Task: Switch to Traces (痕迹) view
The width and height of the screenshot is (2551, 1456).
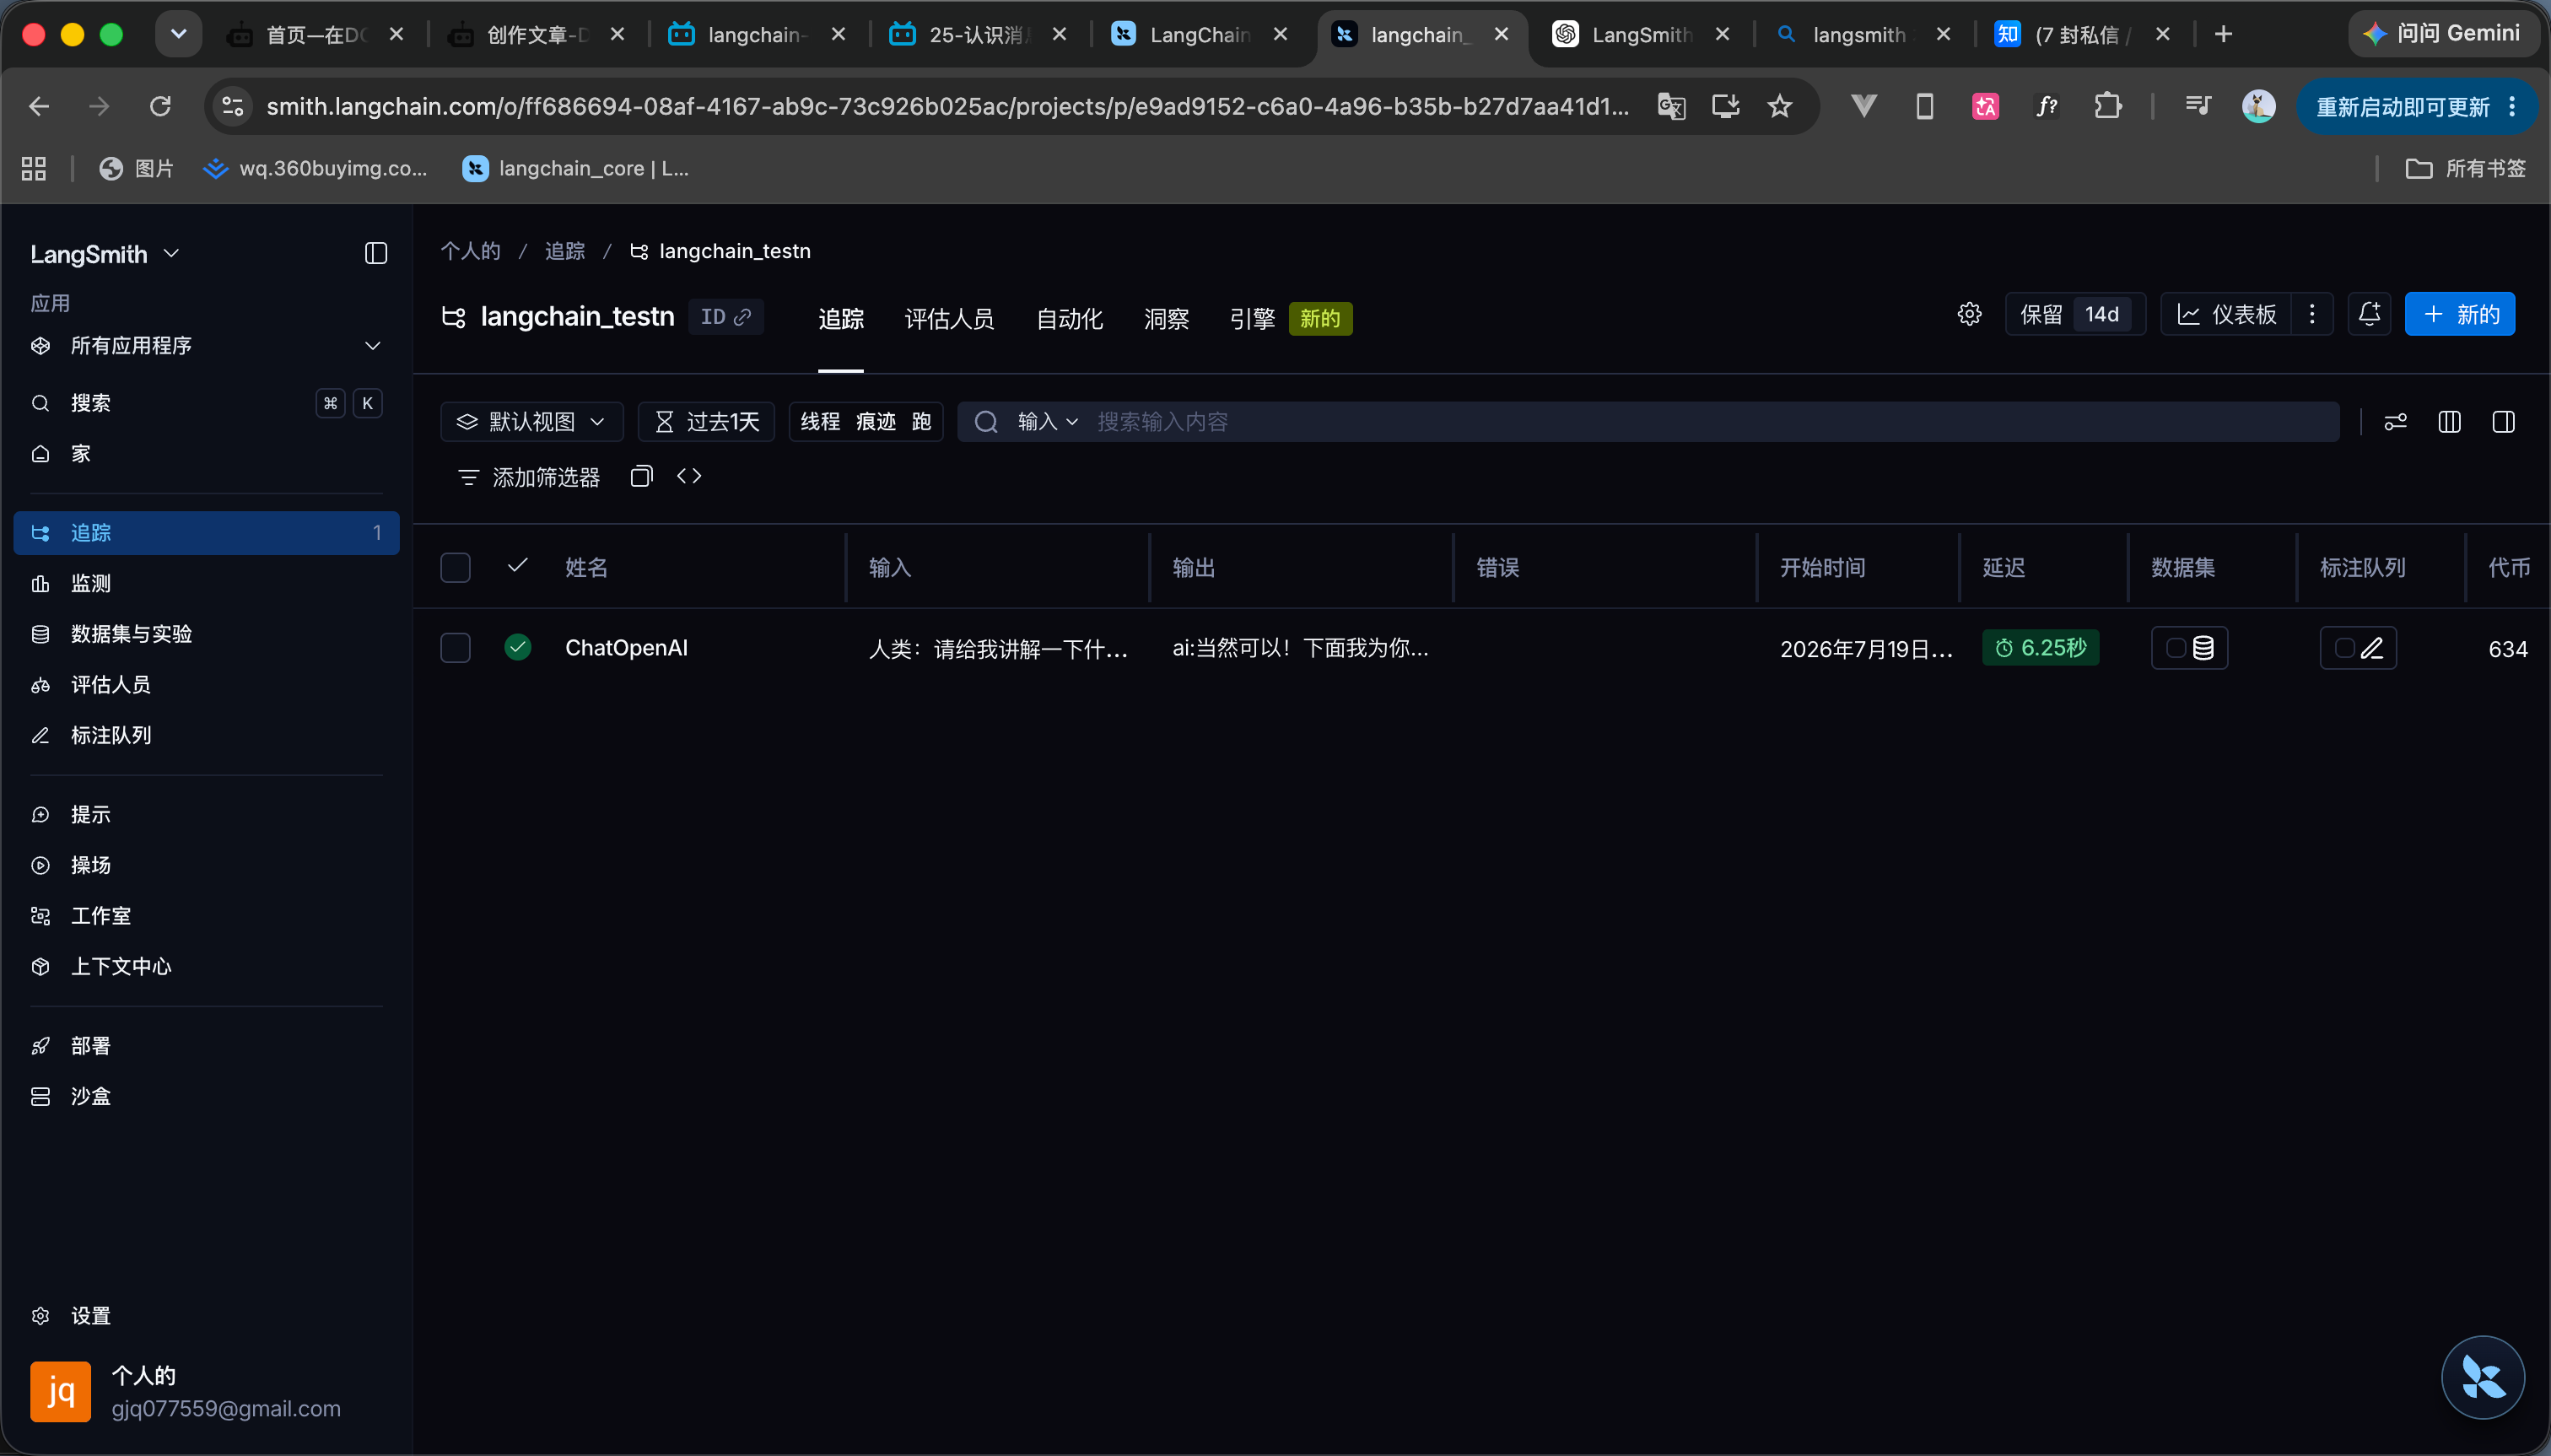Action: pyautogui.click(x=876, y=422)
